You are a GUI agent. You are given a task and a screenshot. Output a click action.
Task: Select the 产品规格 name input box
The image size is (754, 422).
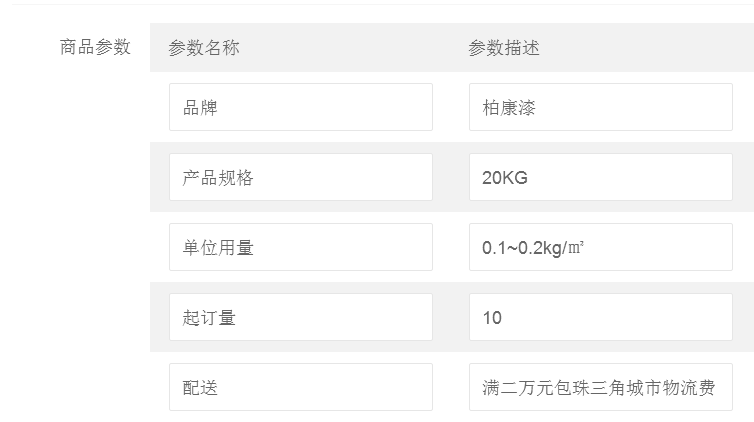tap(300, 177)
